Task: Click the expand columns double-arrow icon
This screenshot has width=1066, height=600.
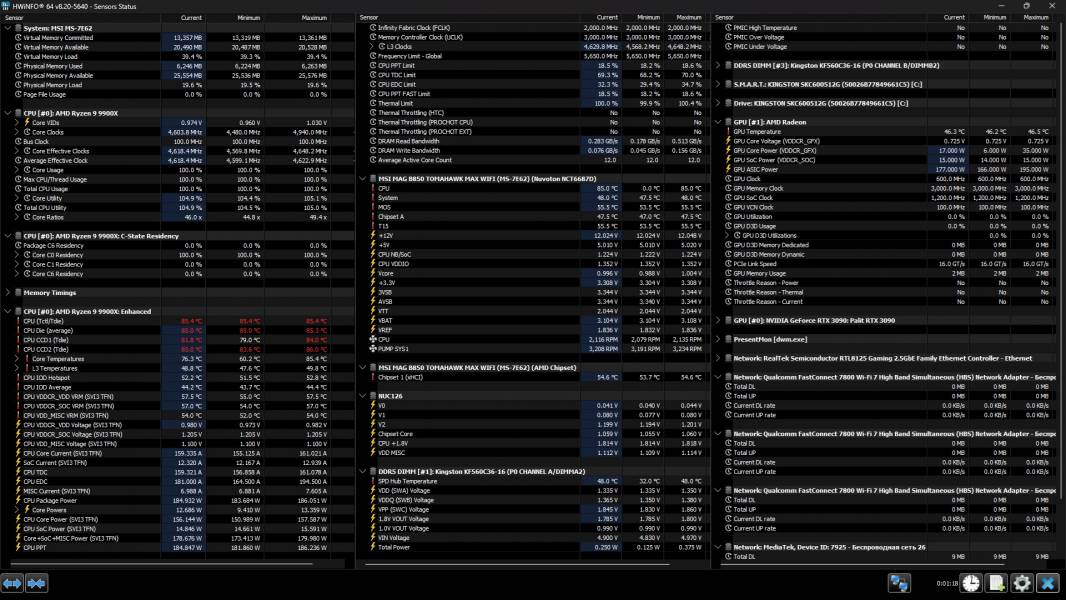Action: pyautogui.click(x=12, y=583)
